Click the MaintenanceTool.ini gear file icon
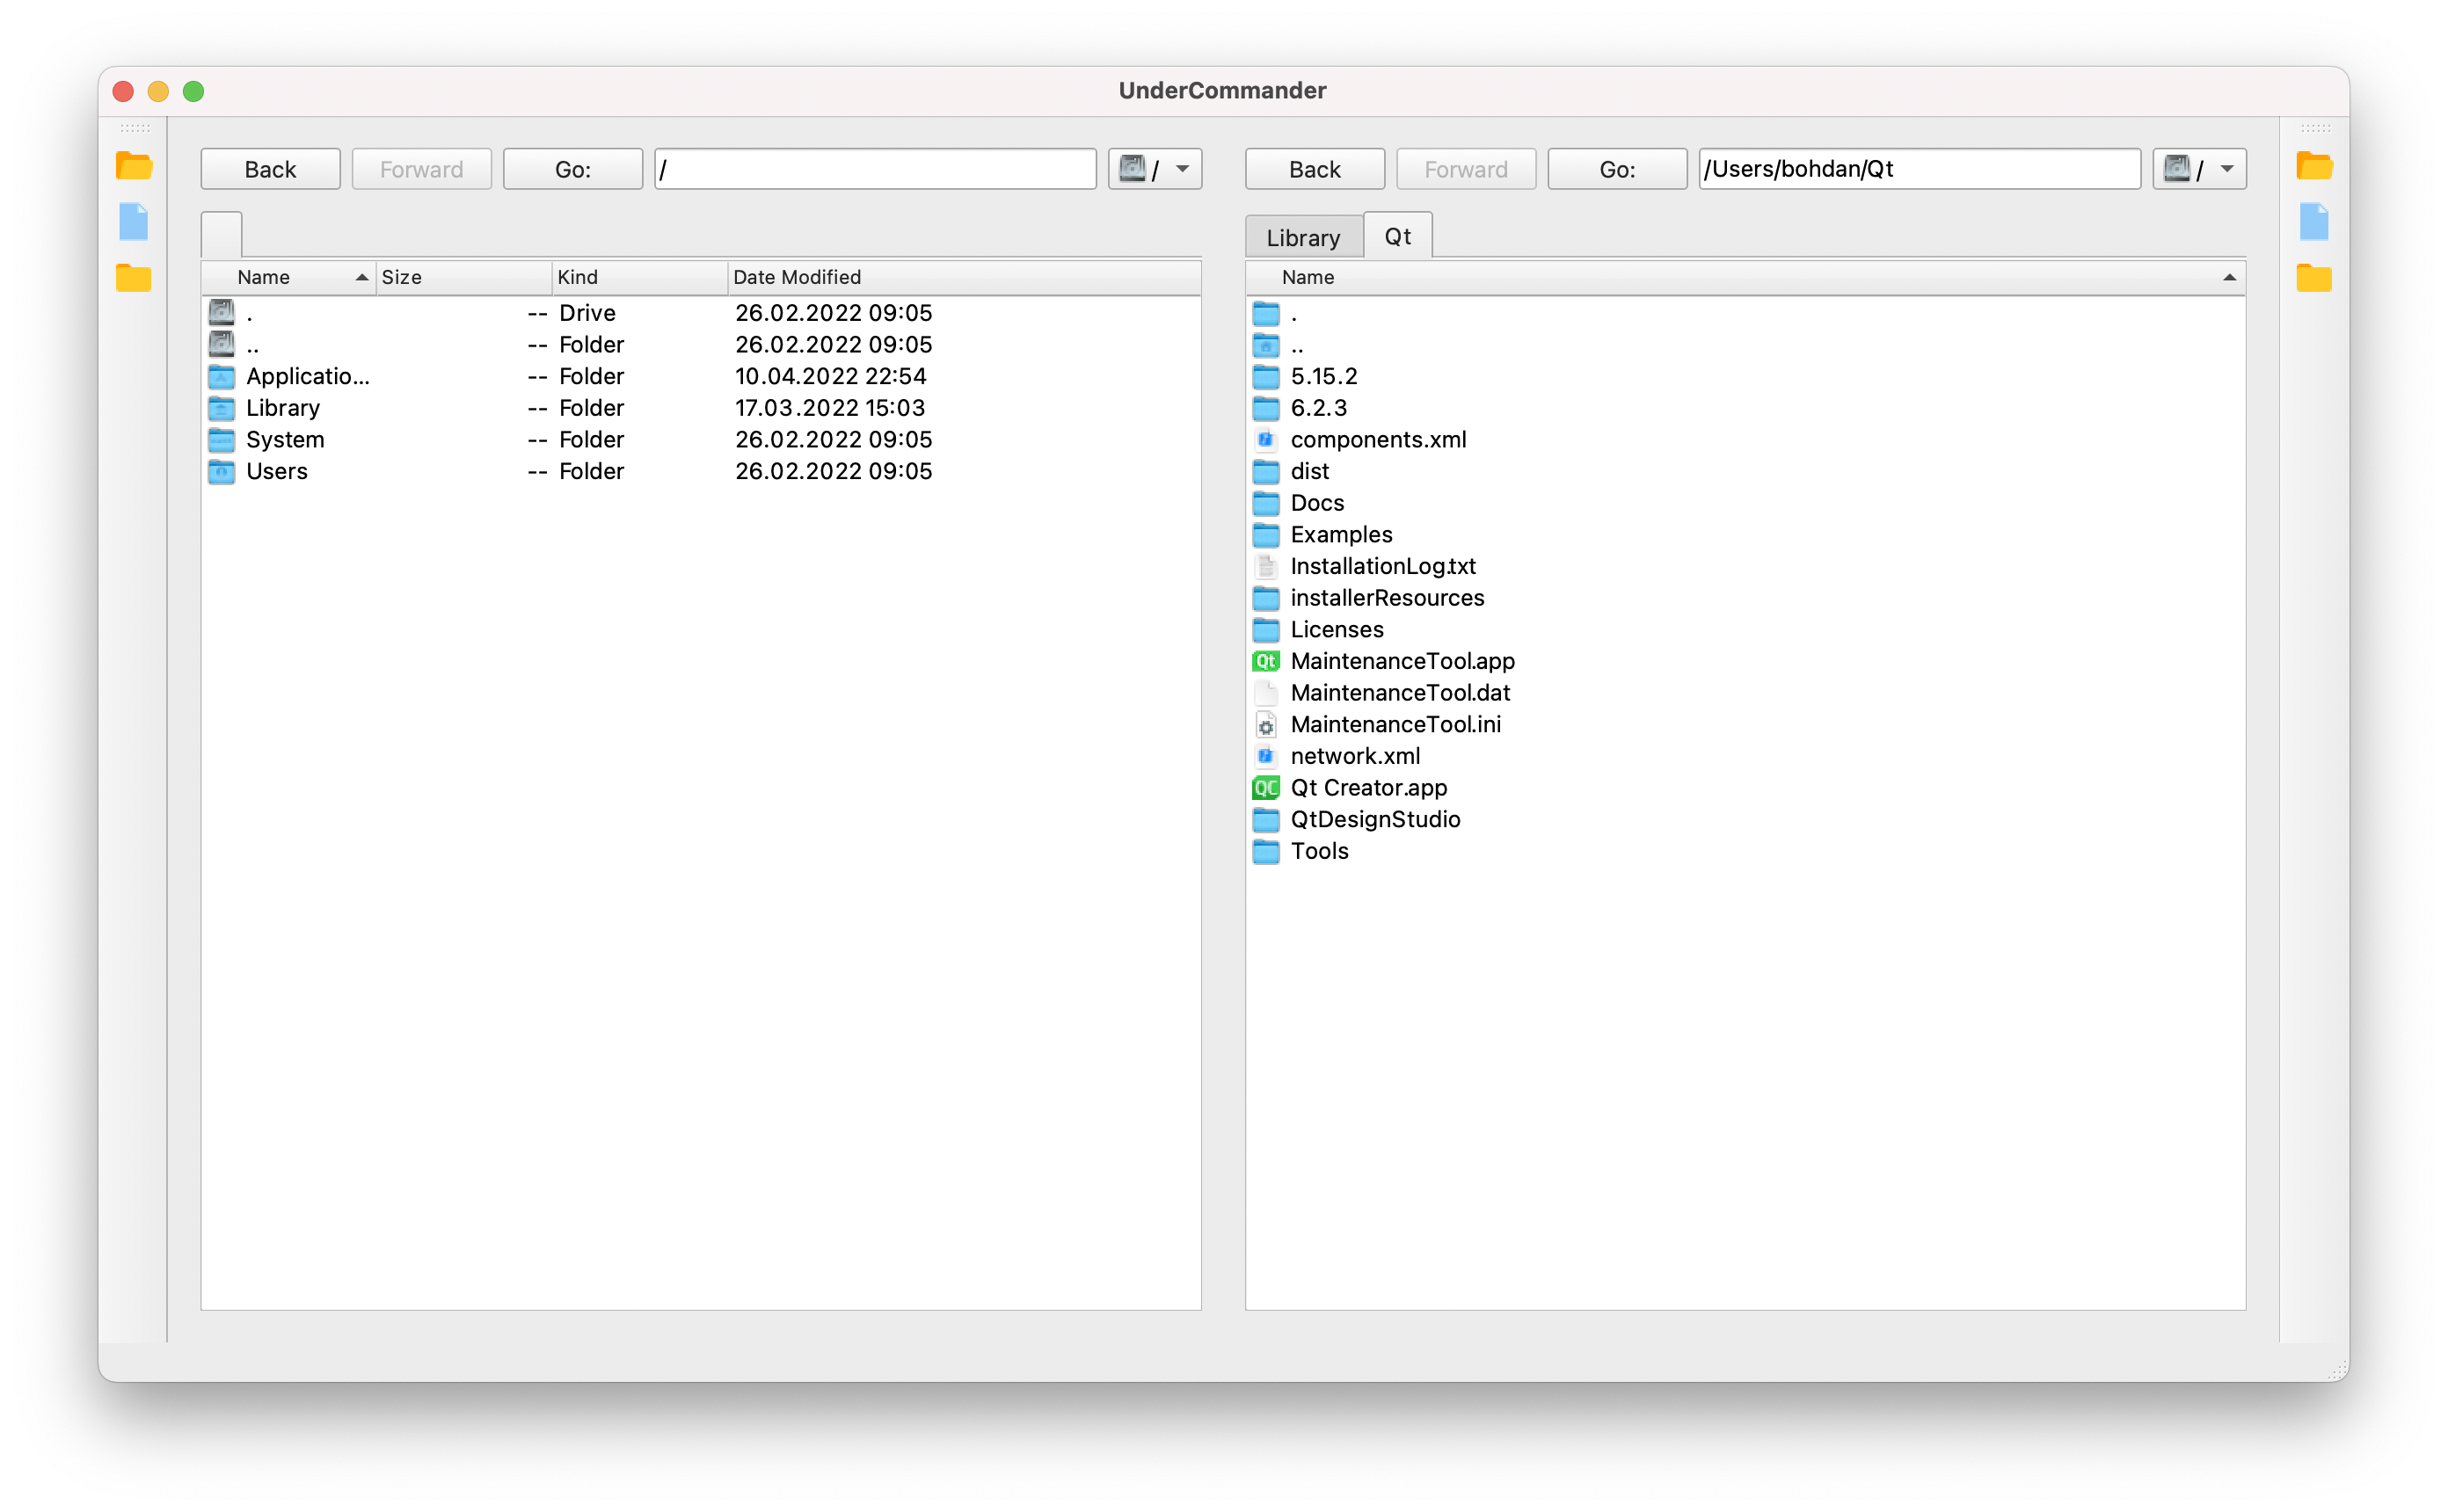Screen dimensions: 2448x1512 click(1266, 725)
